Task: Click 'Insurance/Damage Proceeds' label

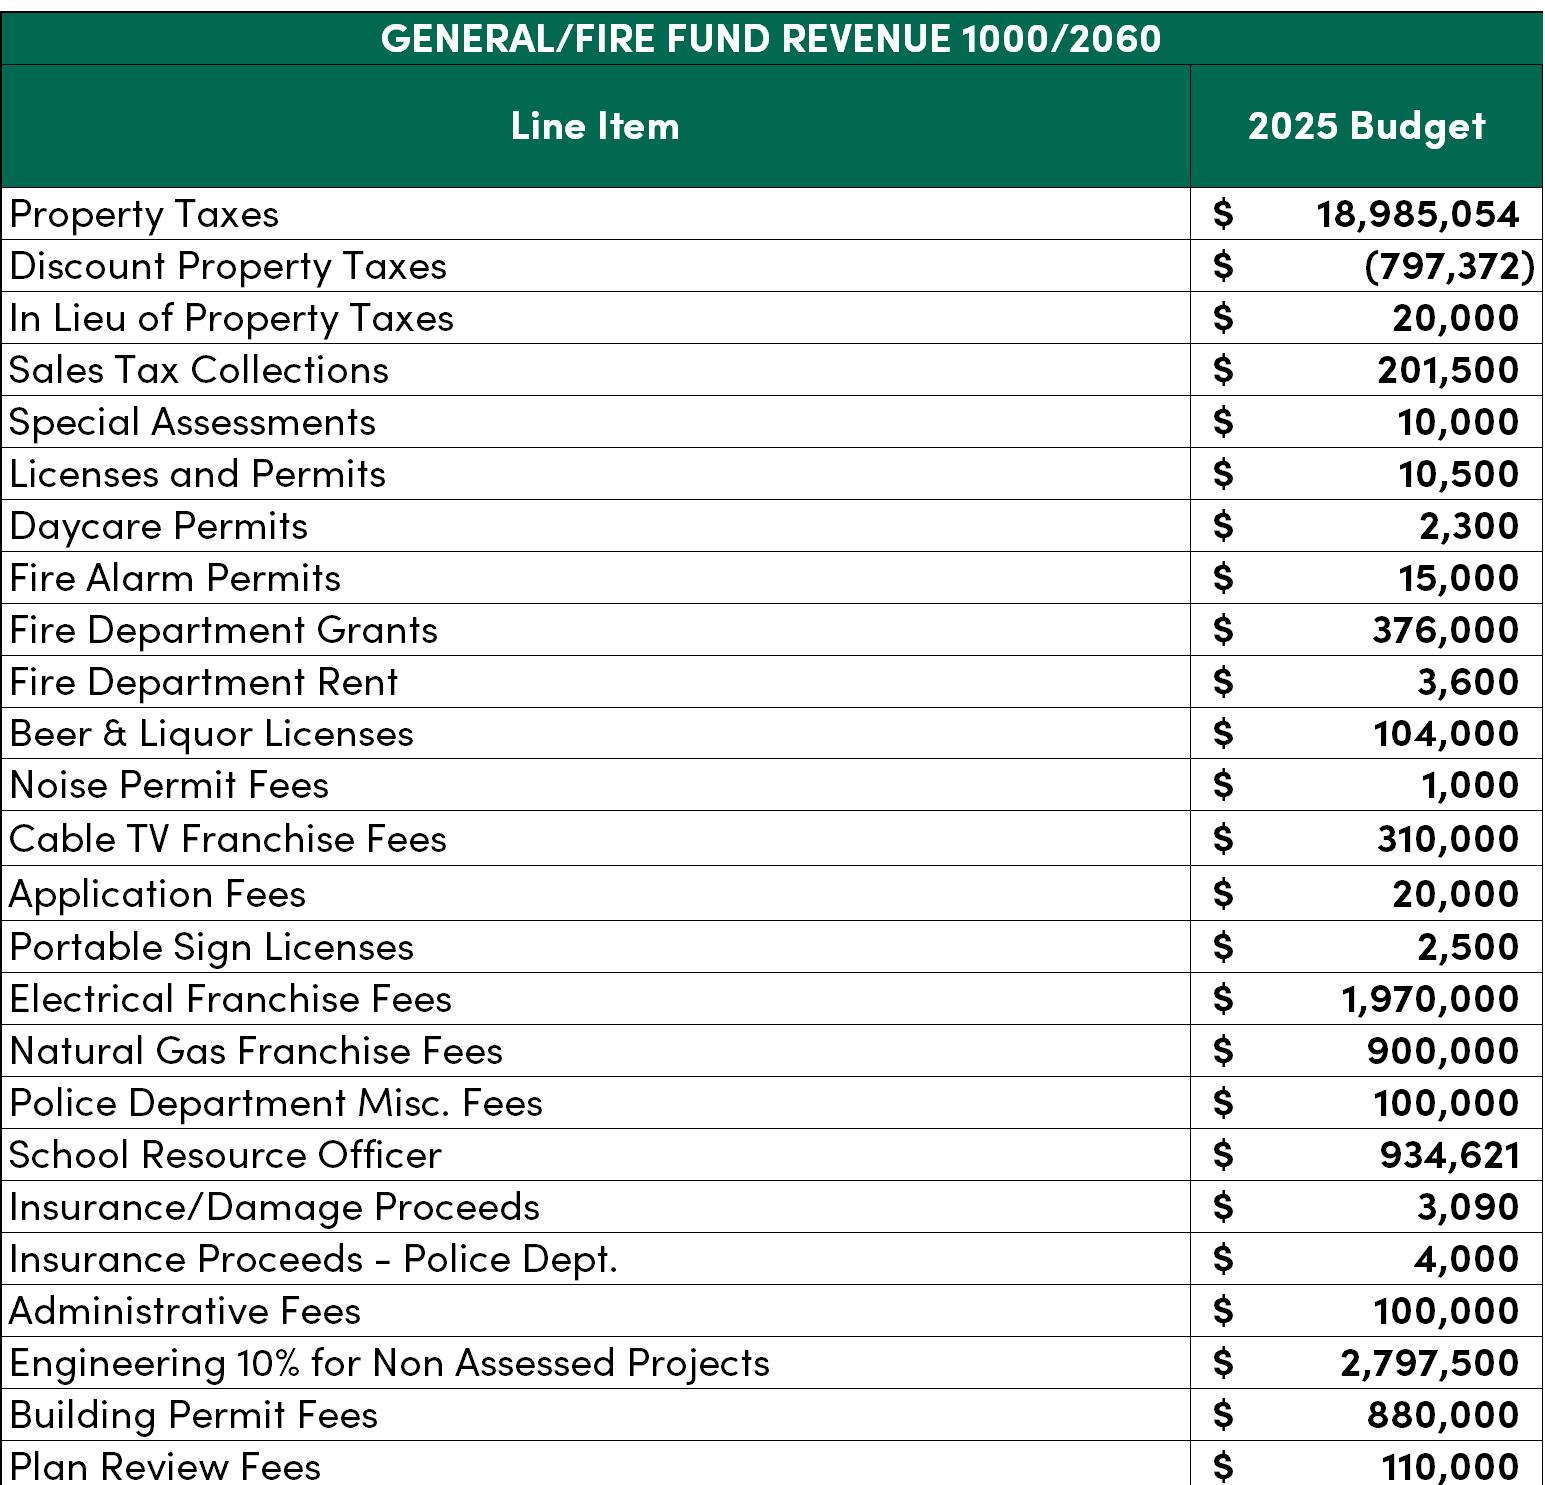Action: (274, 1208)
